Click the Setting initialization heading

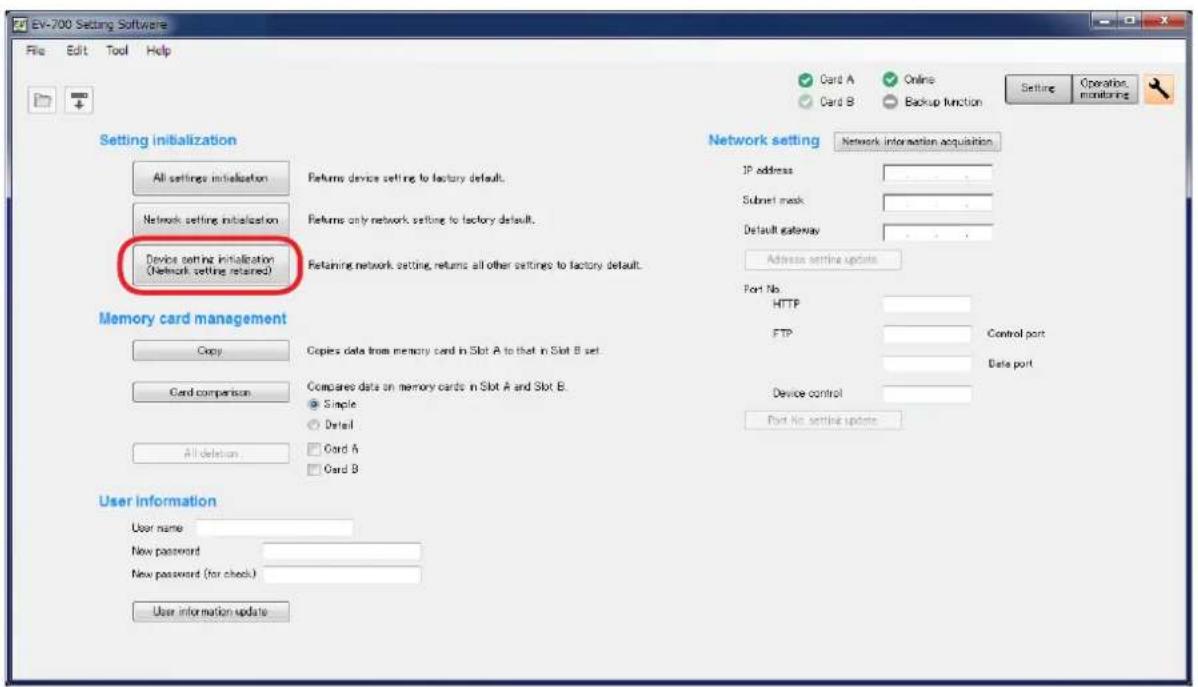(168, 141)
